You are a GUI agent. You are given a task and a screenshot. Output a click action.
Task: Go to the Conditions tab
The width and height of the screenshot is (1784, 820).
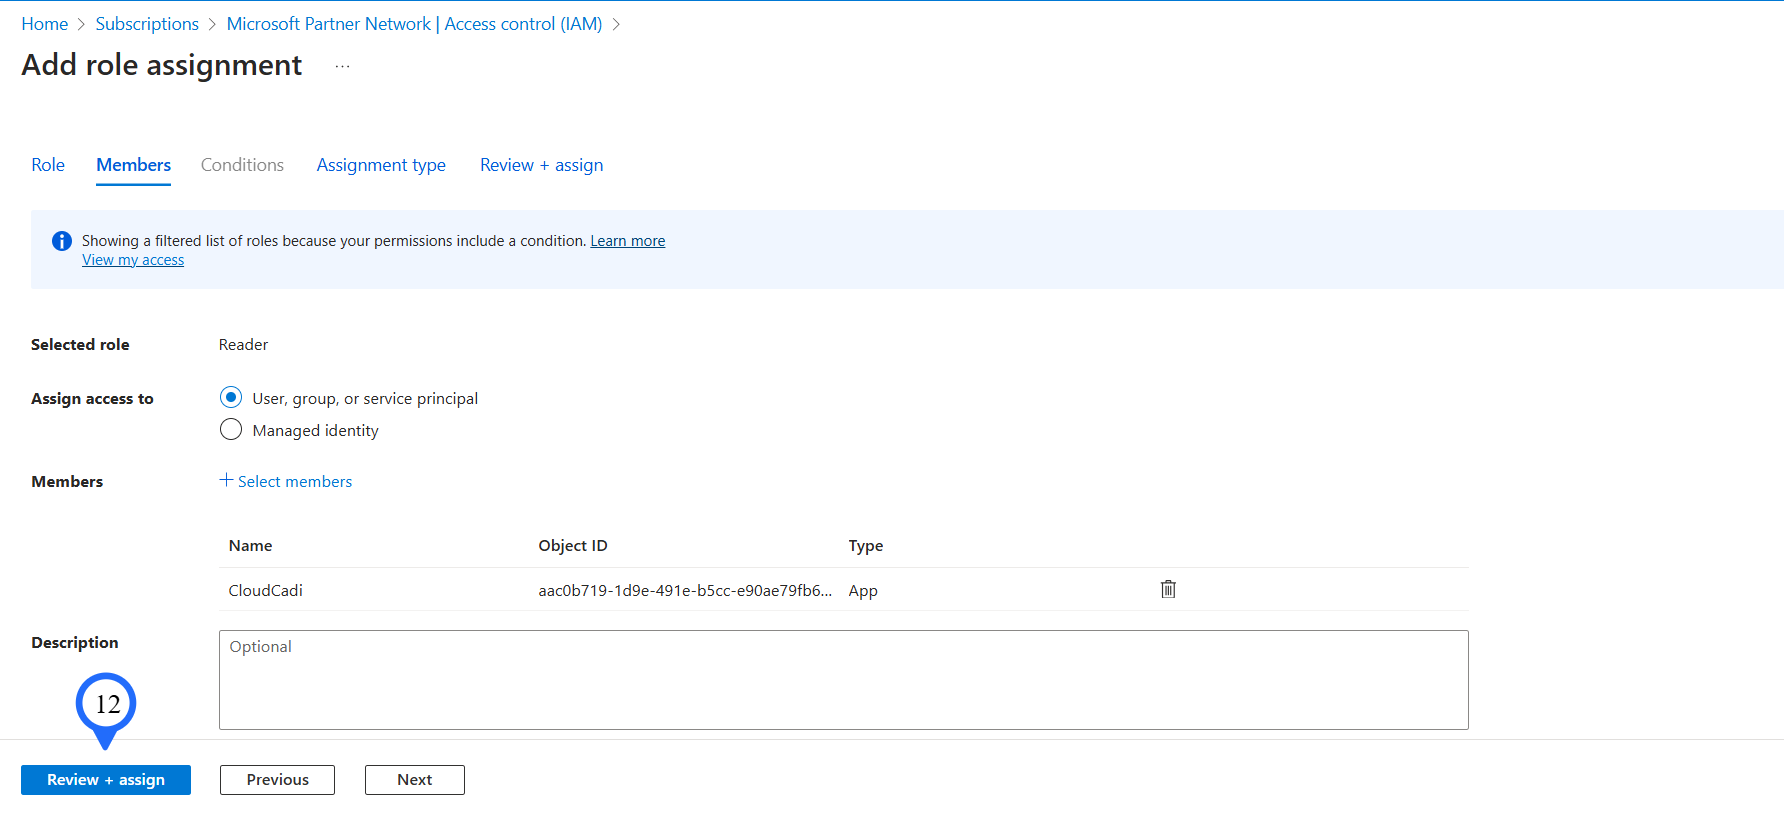click(x=242, y=165)
